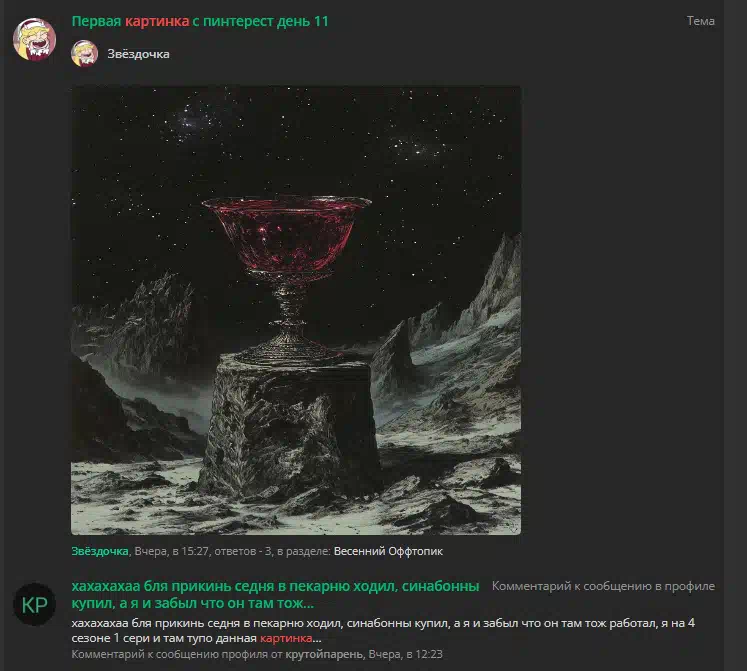This screenshot has width=747, height=671.
Task: Click the Звёздочка username below the title
Action: click(138, 54)
